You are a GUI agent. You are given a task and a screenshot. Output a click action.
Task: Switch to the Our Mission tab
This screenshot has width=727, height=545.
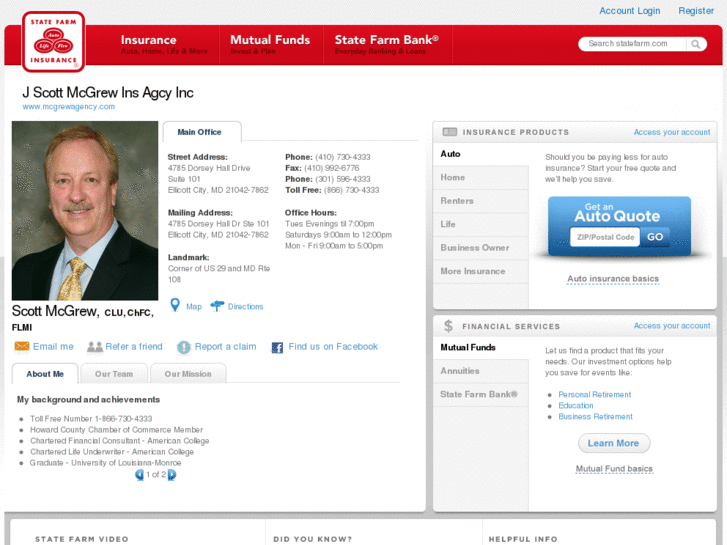188,374
